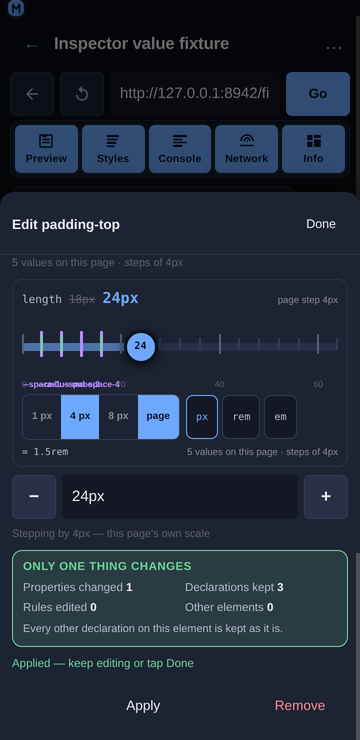Click 'Properties changed 1' text
This screenshot has width=360, height=740.
78,588
